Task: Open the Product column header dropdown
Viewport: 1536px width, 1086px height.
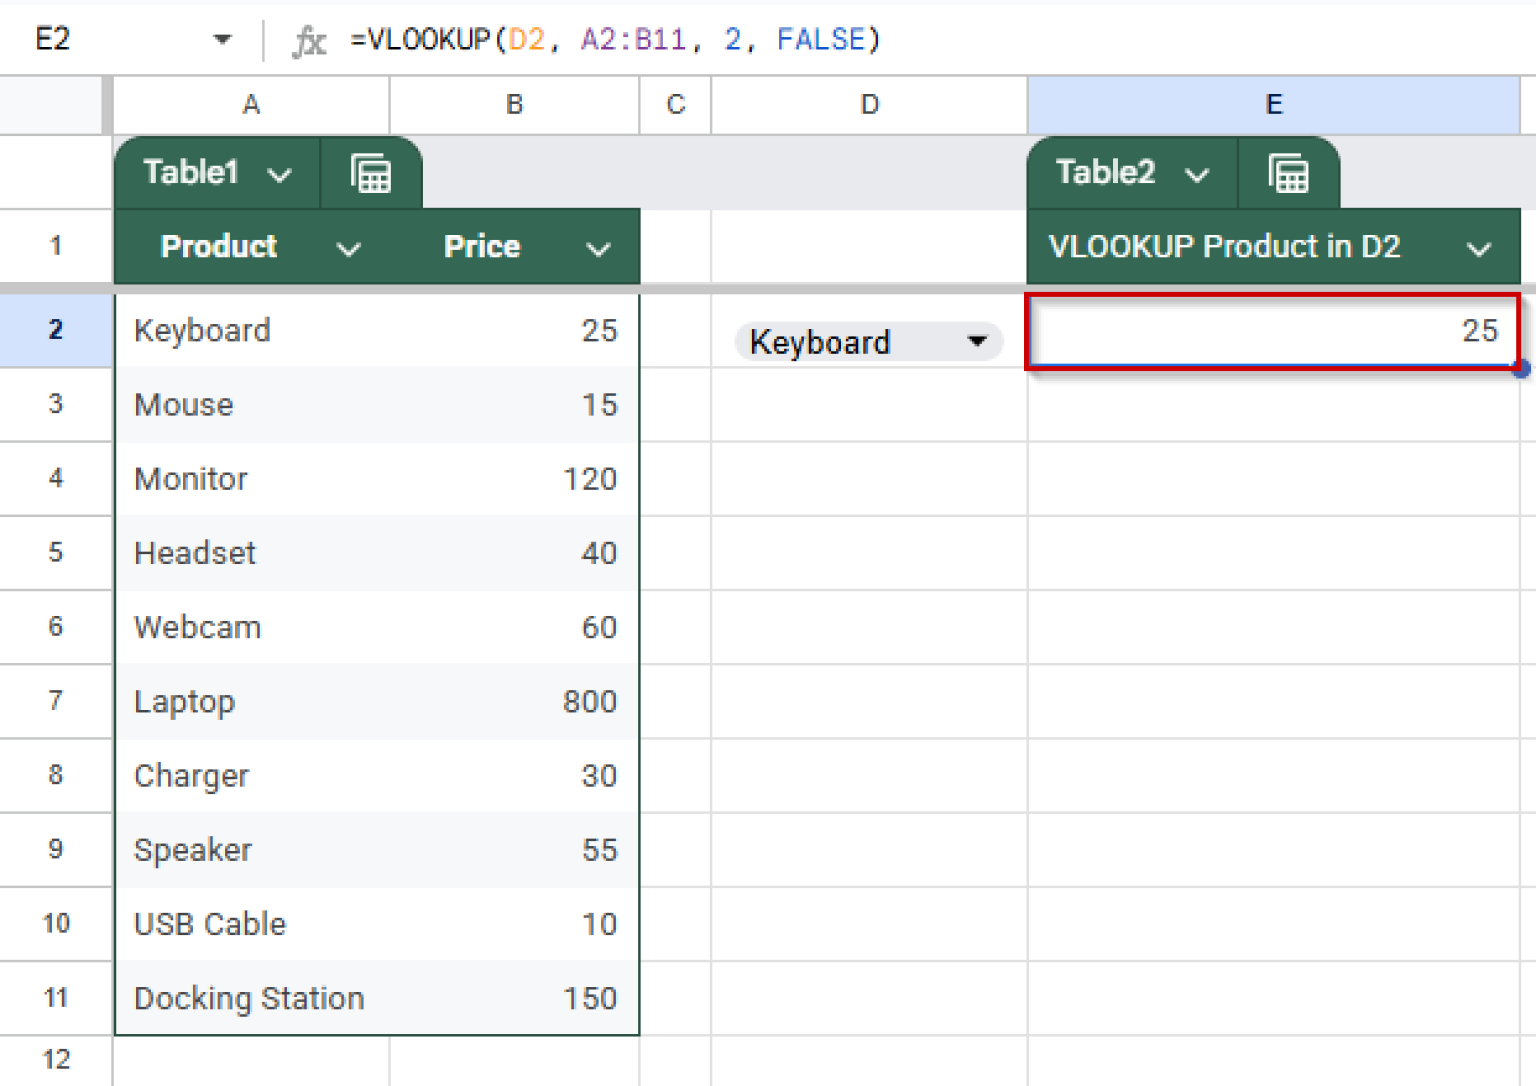Action: (x=349, y=247)
